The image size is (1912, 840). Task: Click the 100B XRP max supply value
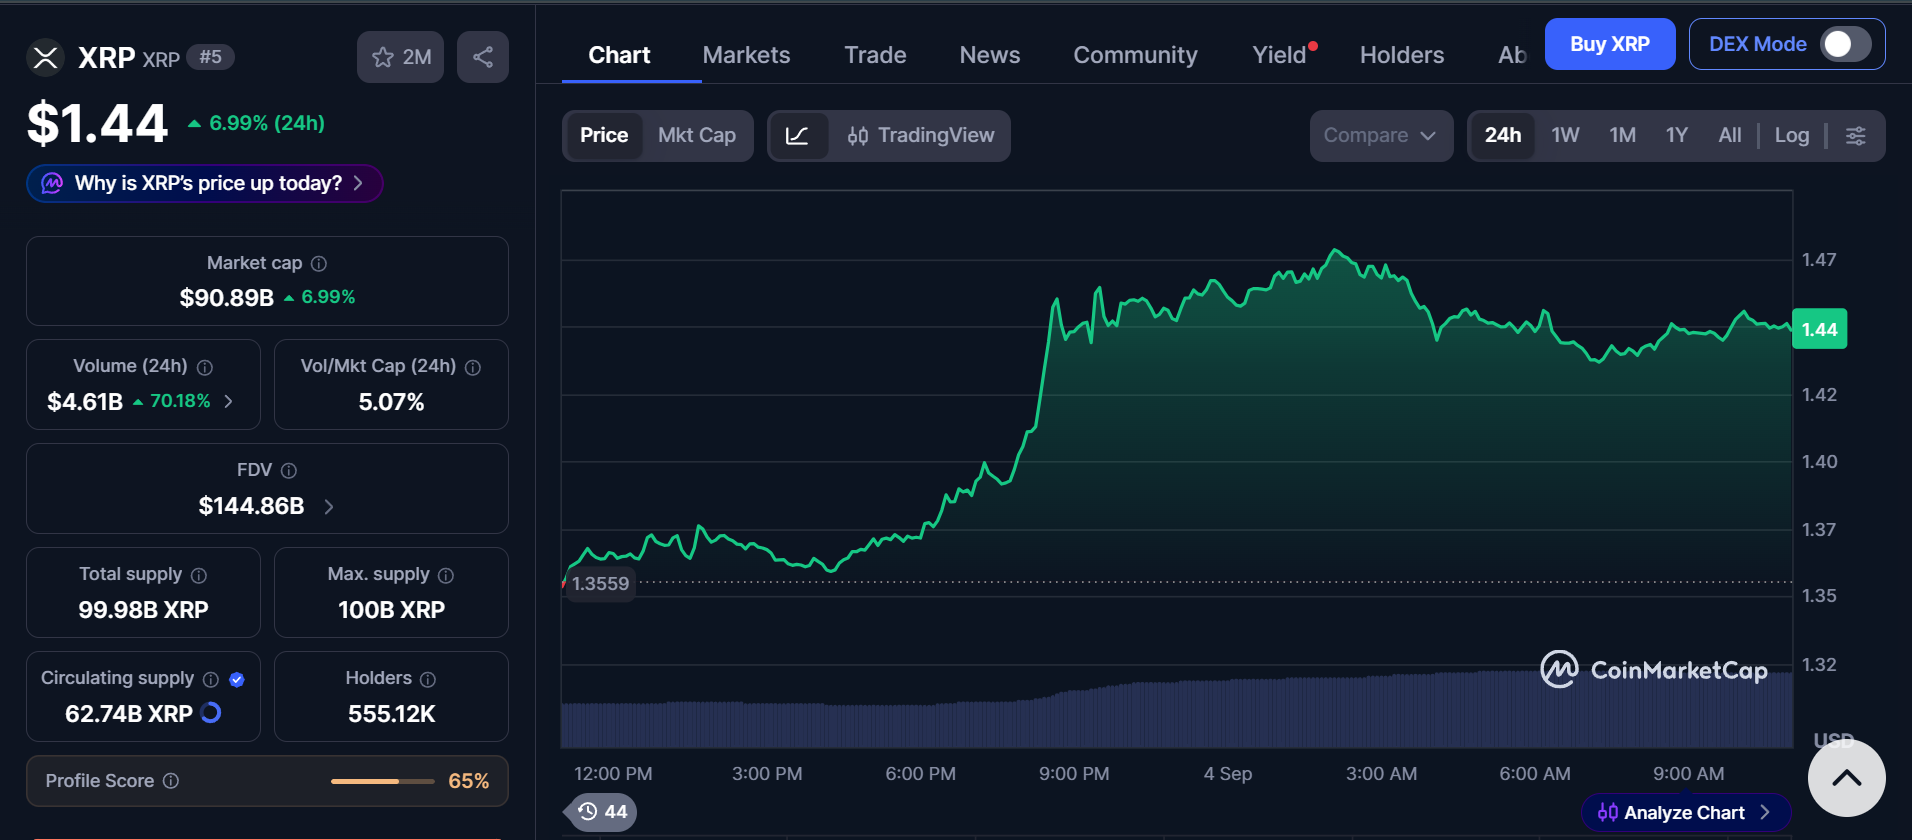[x=392, y=610]
